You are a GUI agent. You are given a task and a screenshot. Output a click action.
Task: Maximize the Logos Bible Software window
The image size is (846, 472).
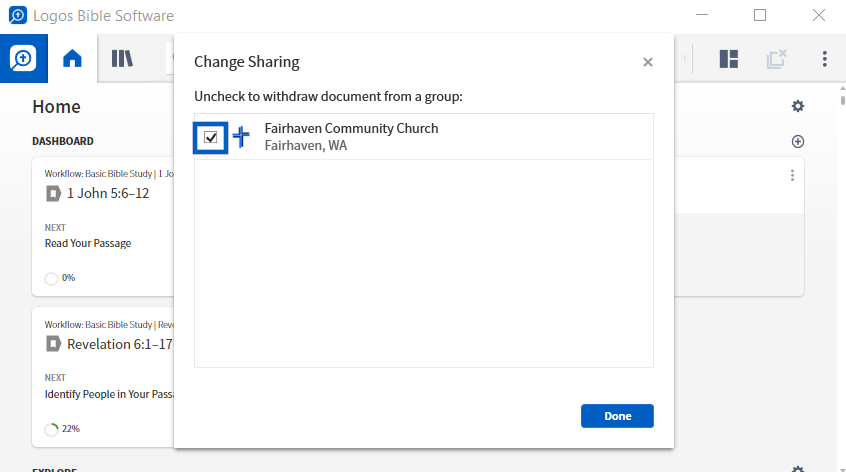(760, 15)
